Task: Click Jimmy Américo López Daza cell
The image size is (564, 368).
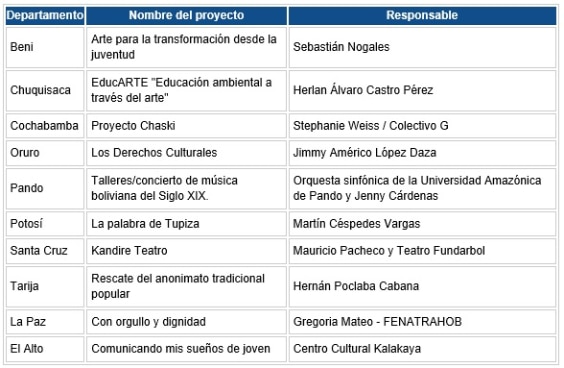Action: 422,153
